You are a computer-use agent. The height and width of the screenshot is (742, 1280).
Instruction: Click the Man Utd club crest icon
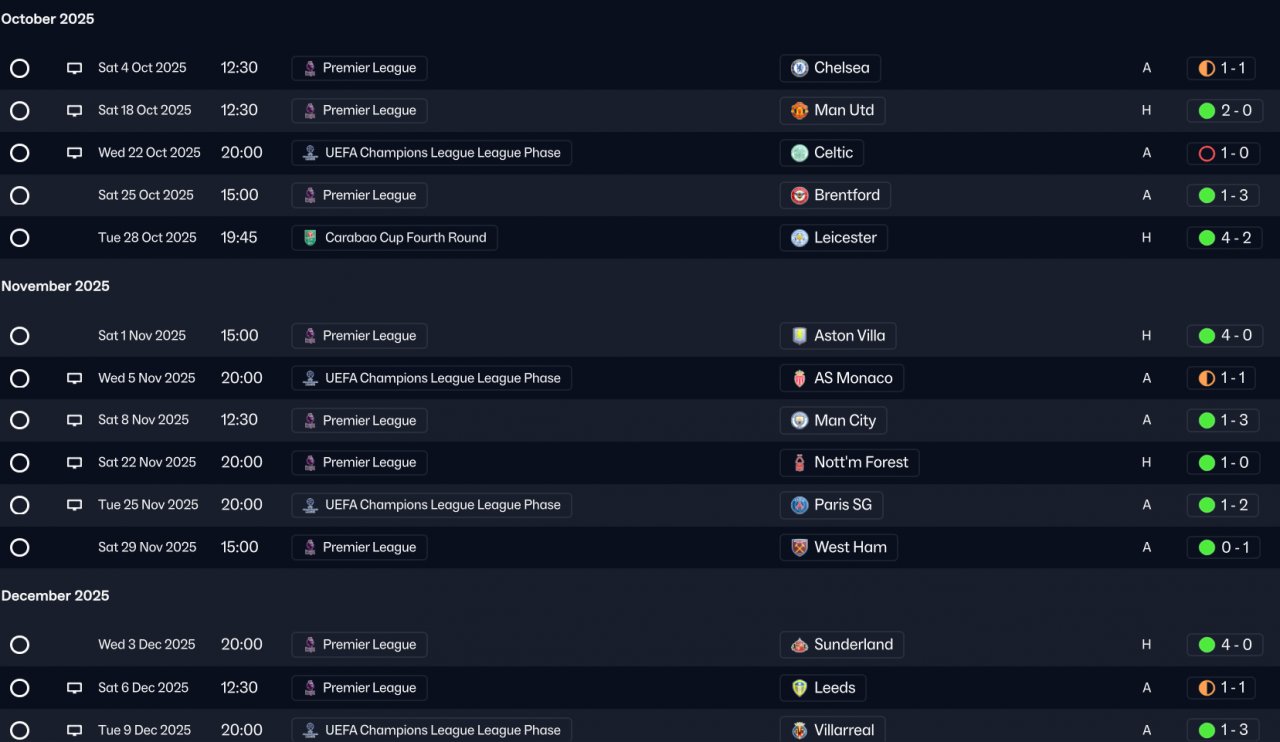pyautogui.click(x=800, y=110)
